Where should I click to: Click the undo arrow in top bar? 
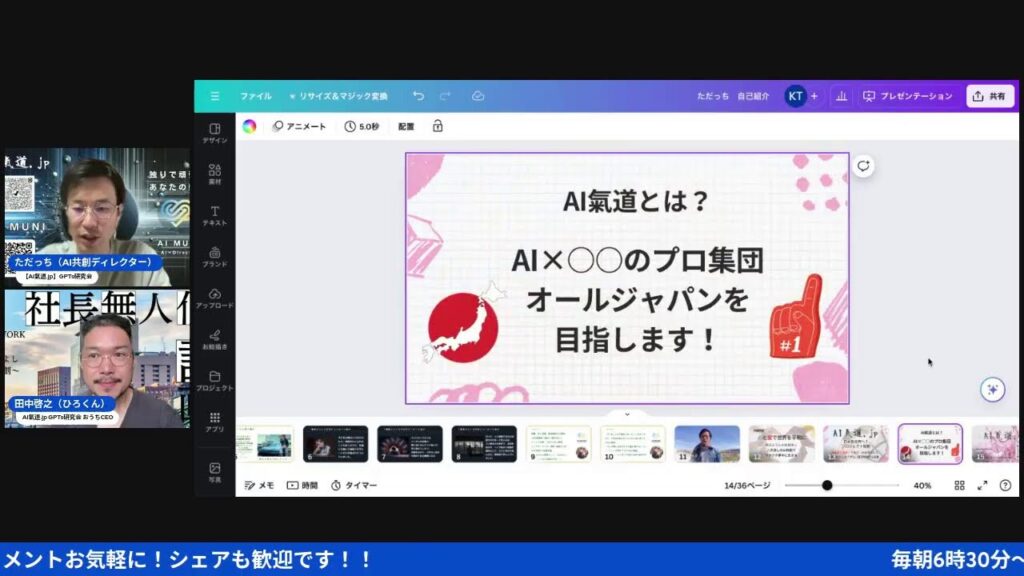coord(418,96)
